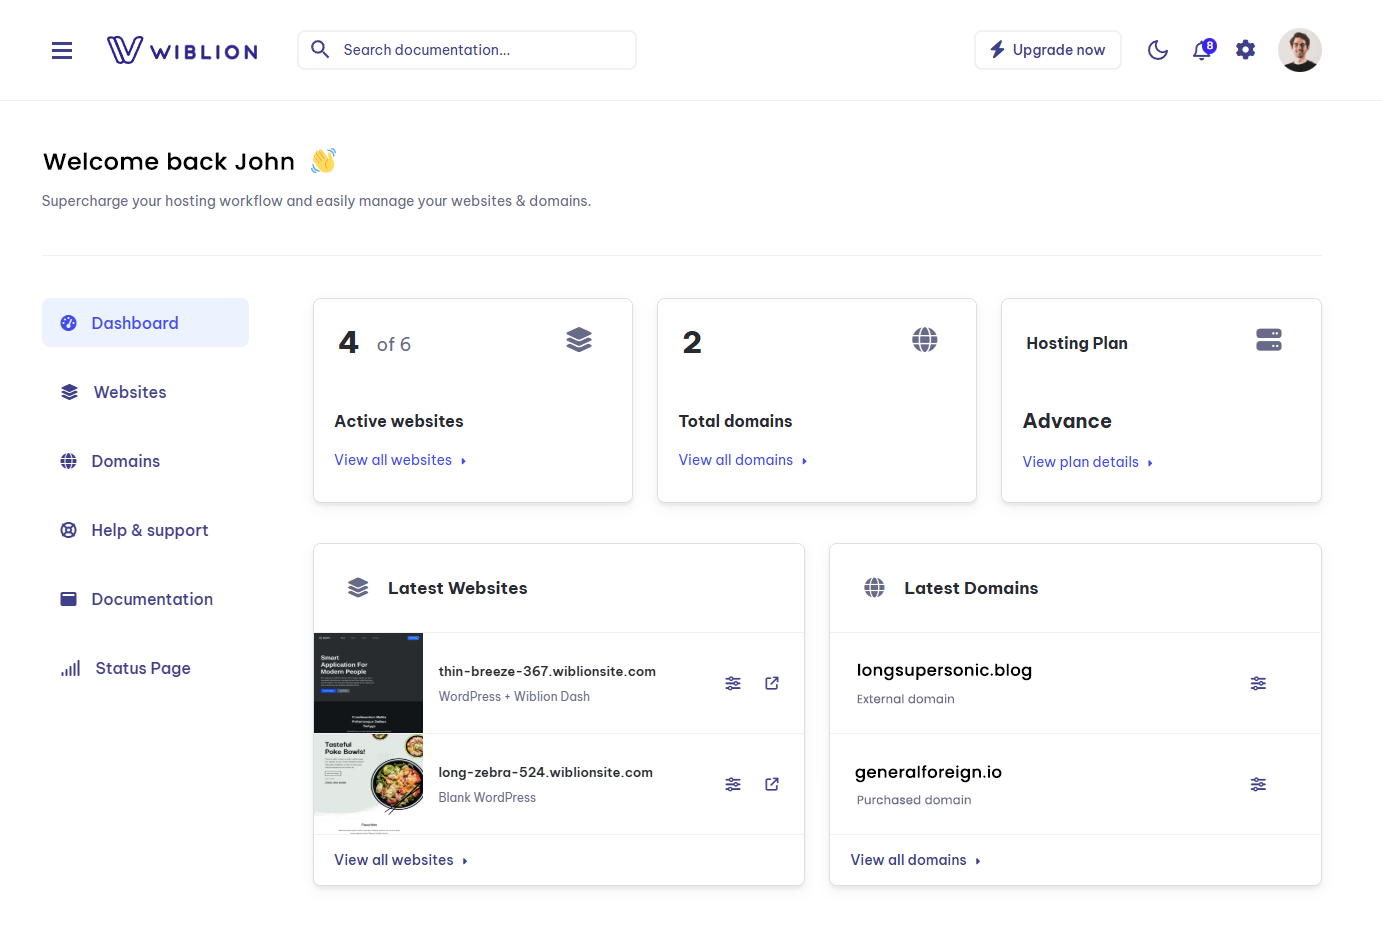
Task: Click the stack icon on Active websites card
Action: pos(578,339)
